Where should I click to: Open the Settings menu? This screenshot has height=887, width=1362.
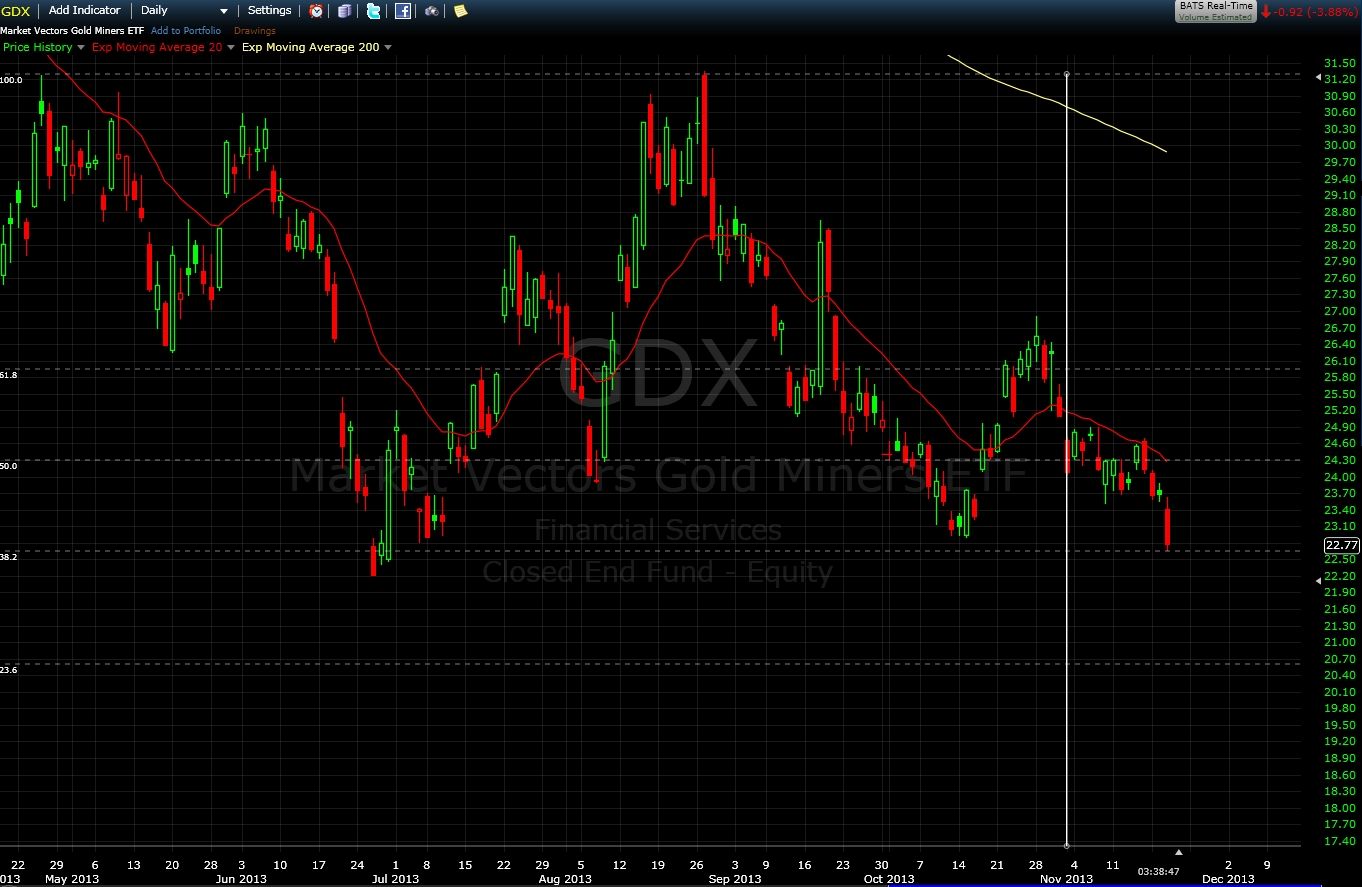tap(269, 10)
